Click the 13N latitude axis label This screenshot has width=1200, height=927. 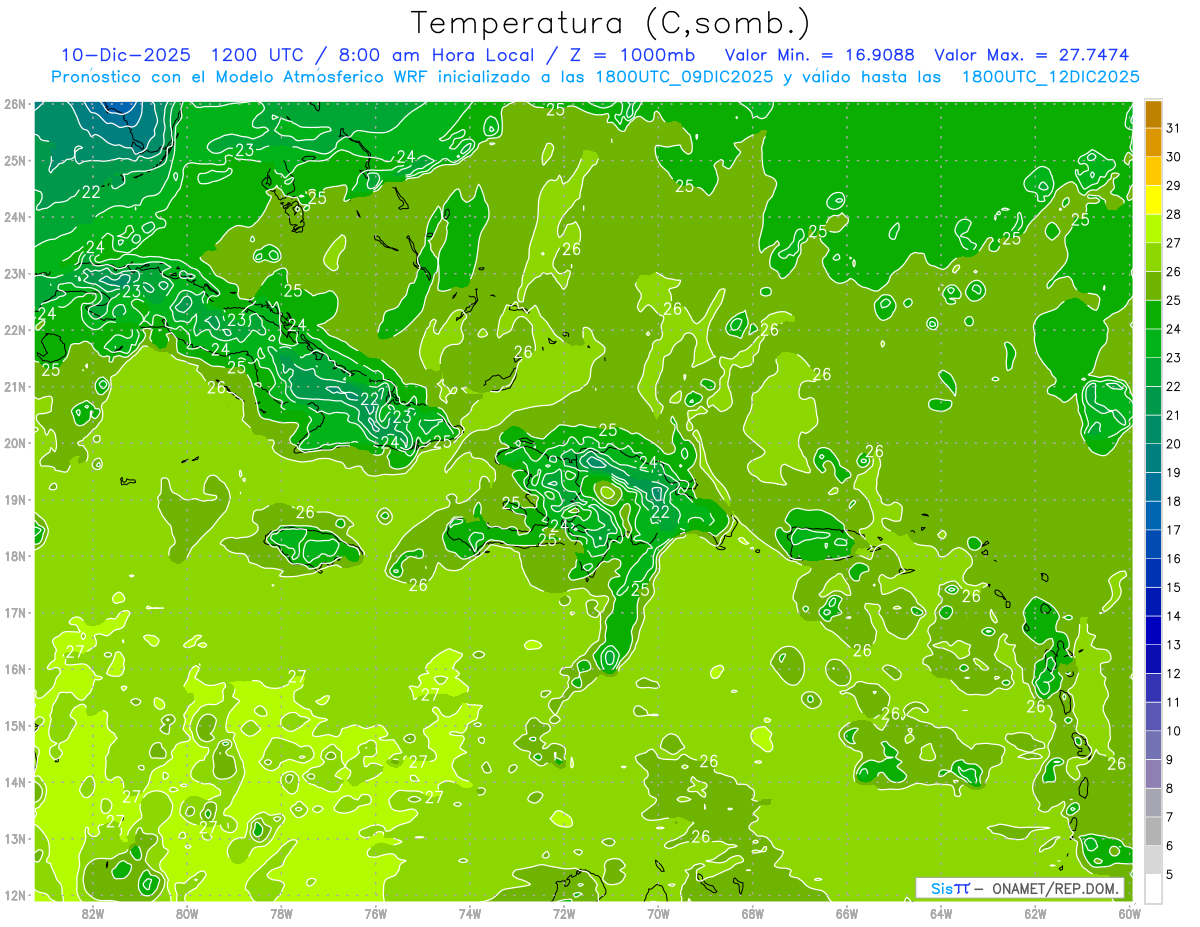[16, 838]
